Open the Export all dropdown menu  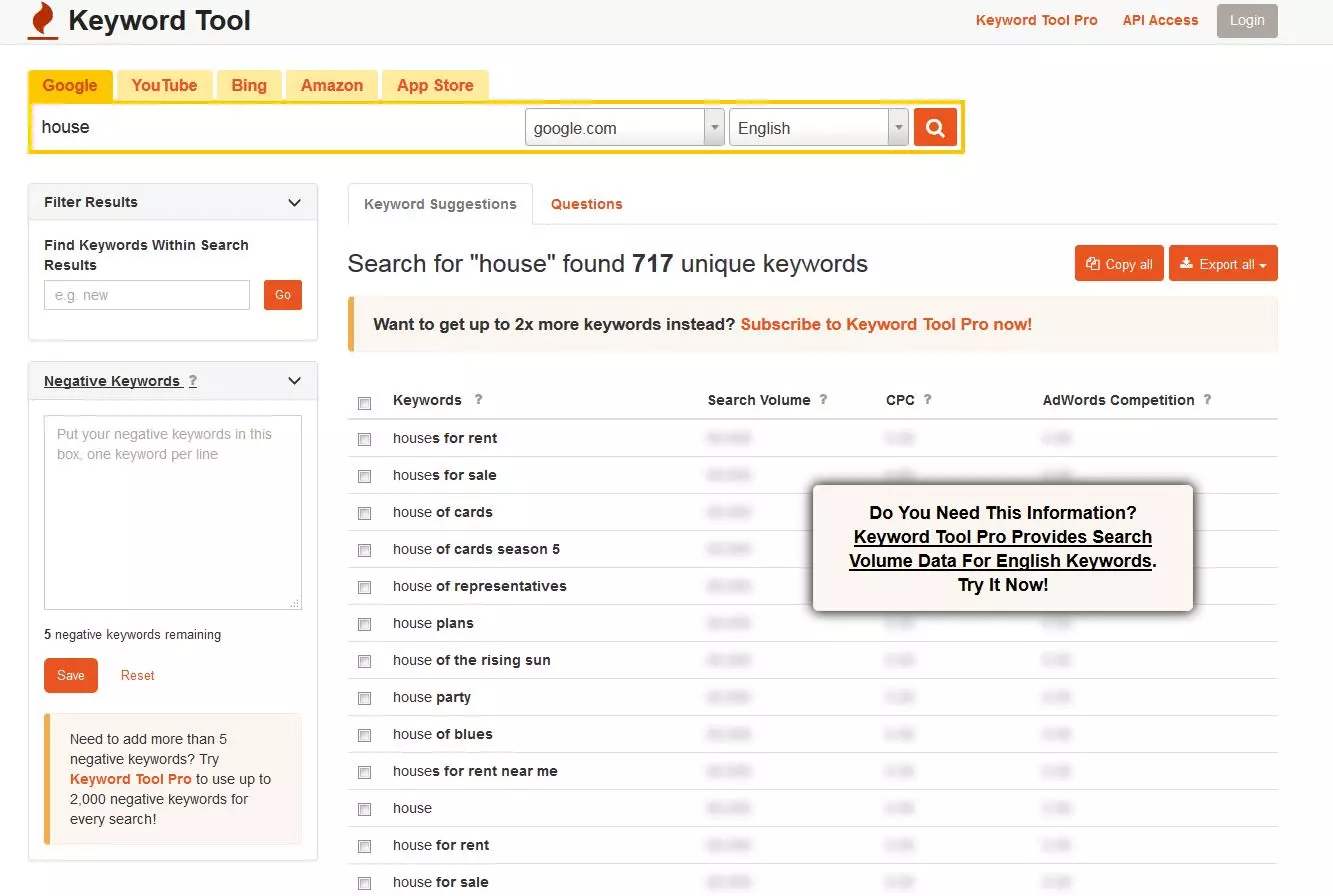coord(1223,264)
